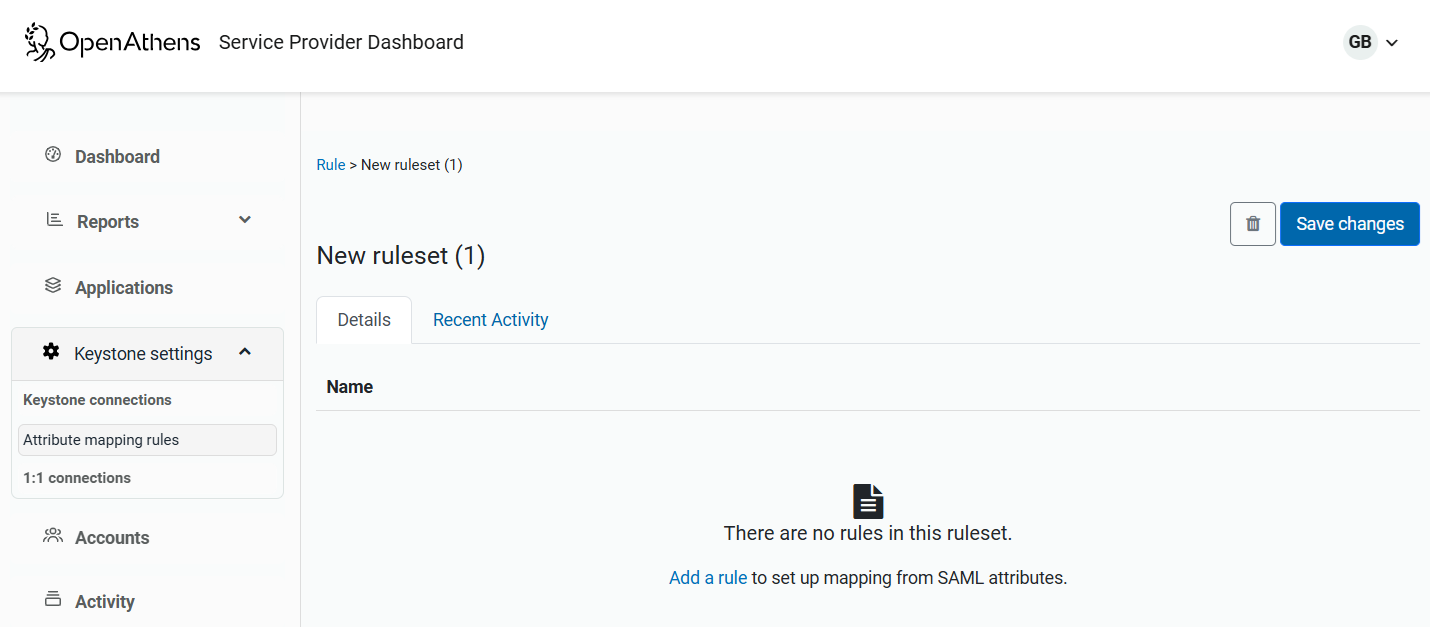Expand the Reports menu chevron
Viewport: 1430px width, 627px height.
pyautogui.click(x=245, y=219)
